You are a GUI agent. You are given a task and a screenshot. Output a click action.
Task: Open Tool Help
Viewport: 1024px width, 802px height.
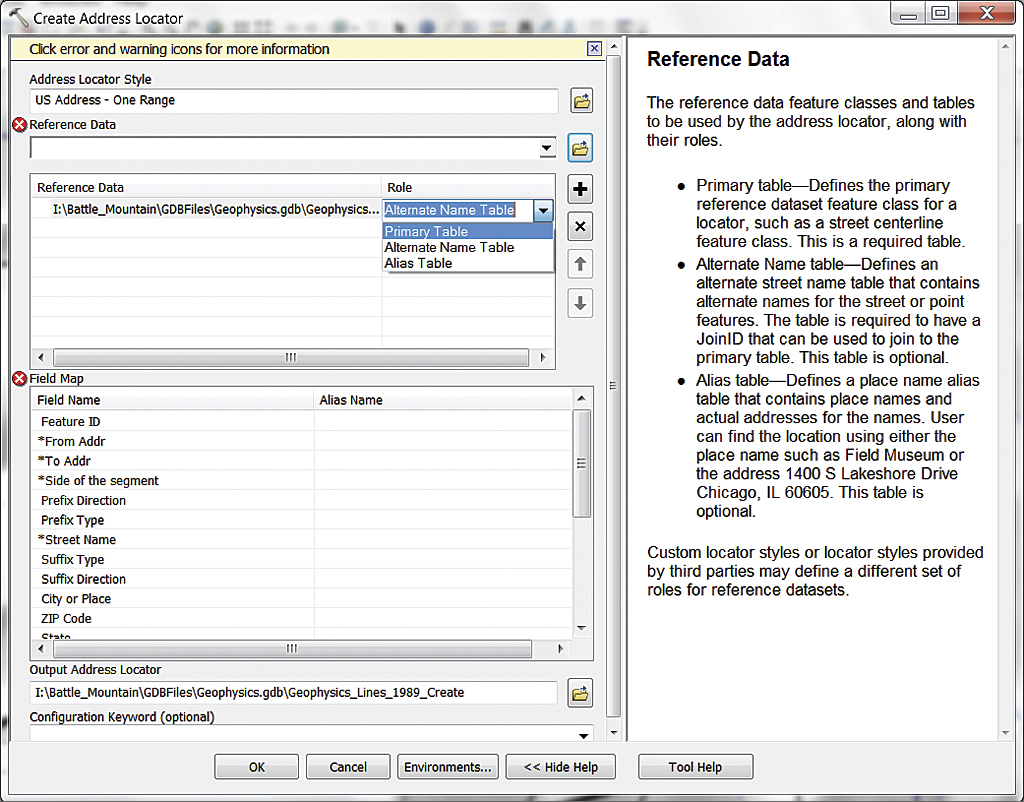[696, 767]
